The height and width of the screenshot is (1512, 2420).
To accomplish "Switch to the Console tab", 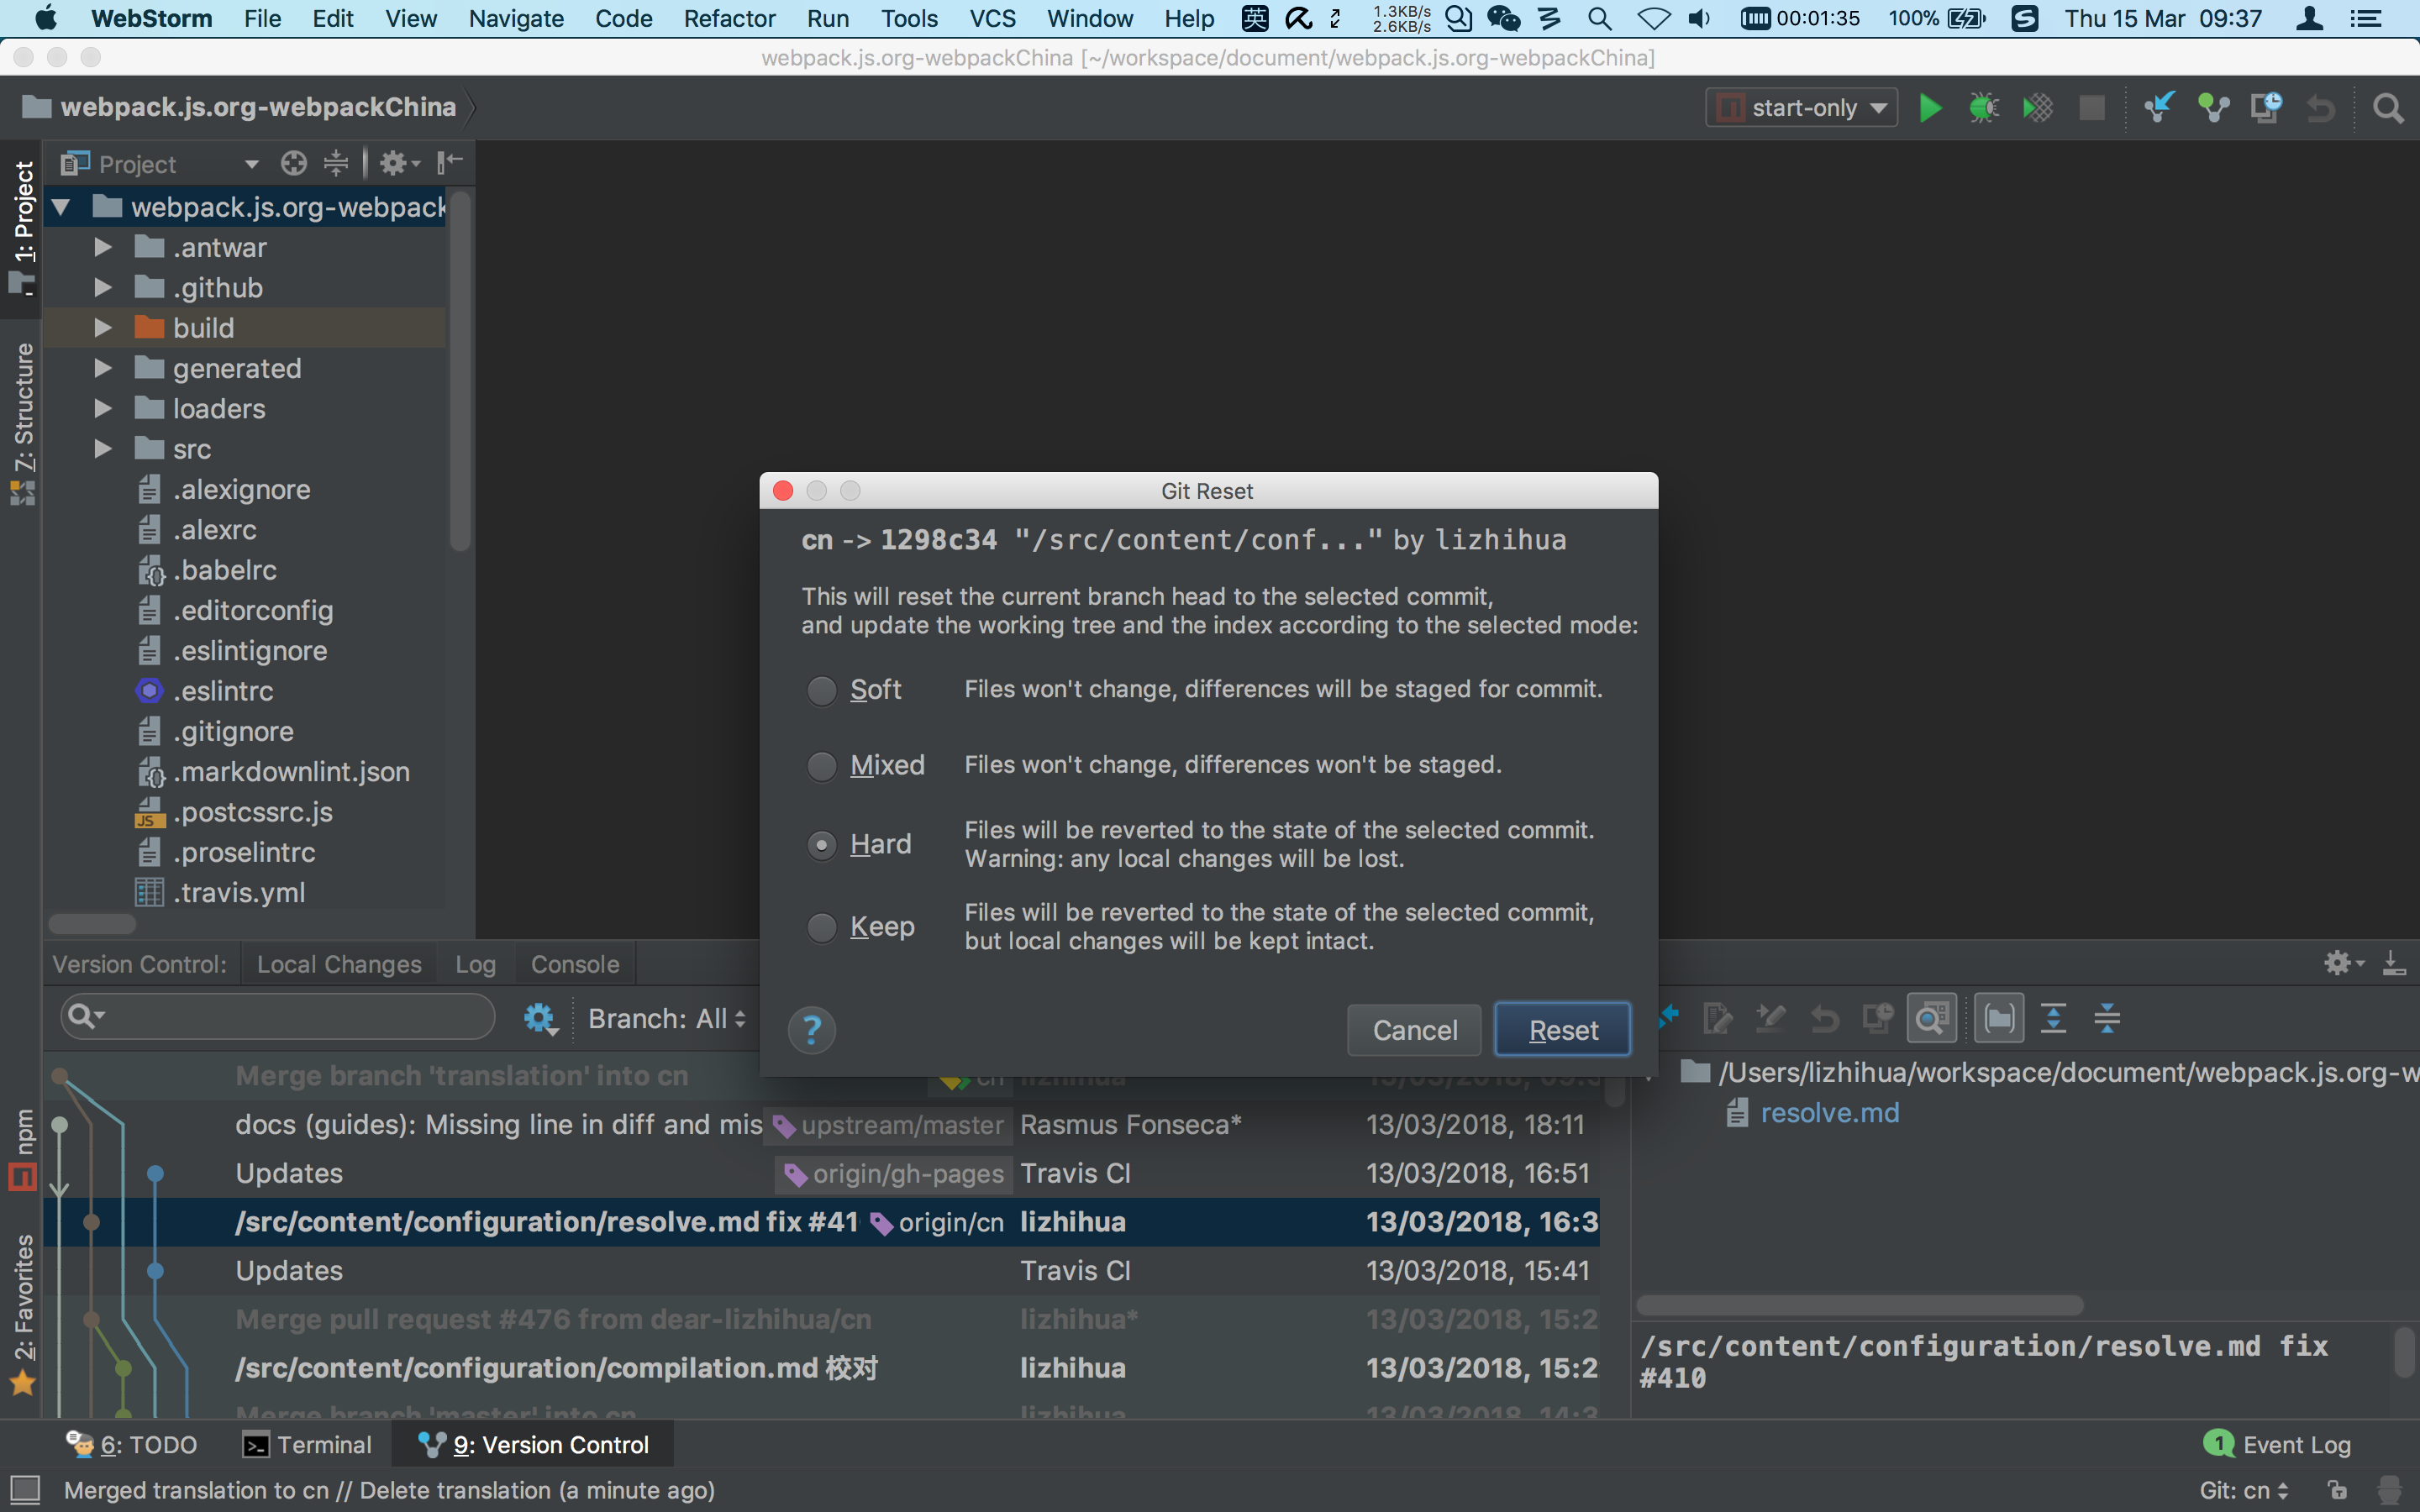I will tap(574, 963).
